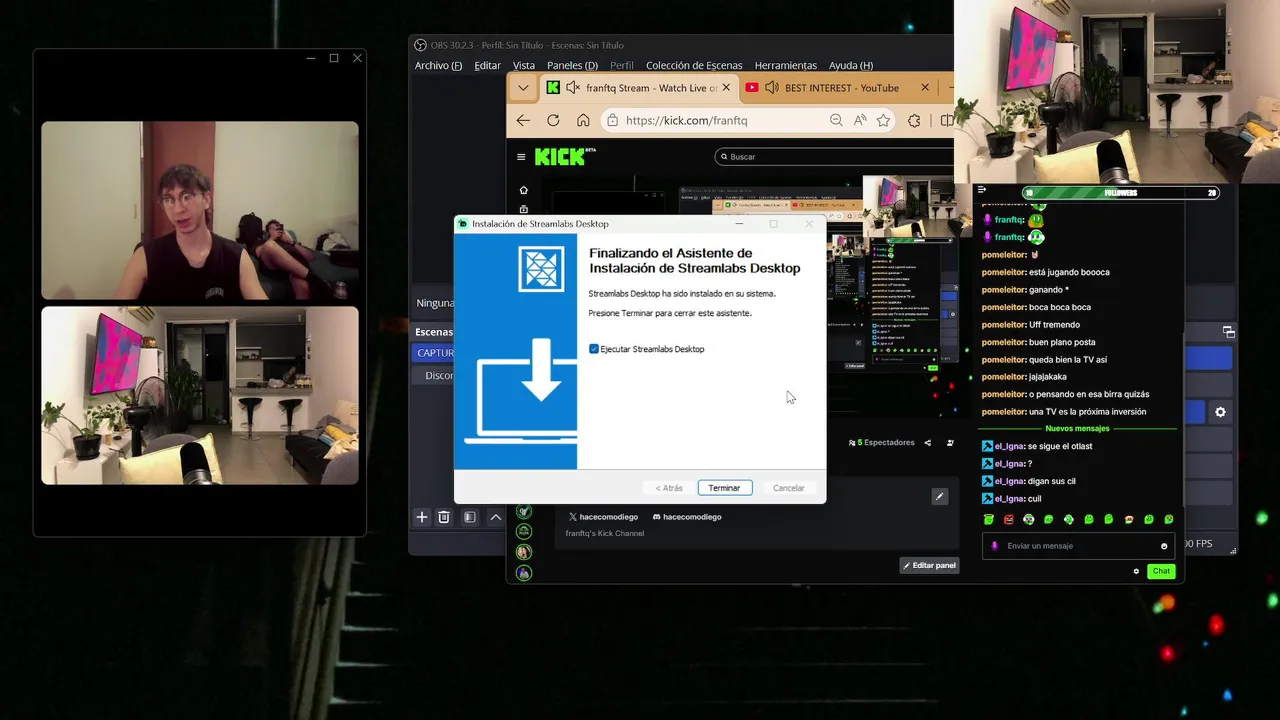Click the Kick logo
The width and height of the screenshot is (1280, 720).
pos(564,157)
